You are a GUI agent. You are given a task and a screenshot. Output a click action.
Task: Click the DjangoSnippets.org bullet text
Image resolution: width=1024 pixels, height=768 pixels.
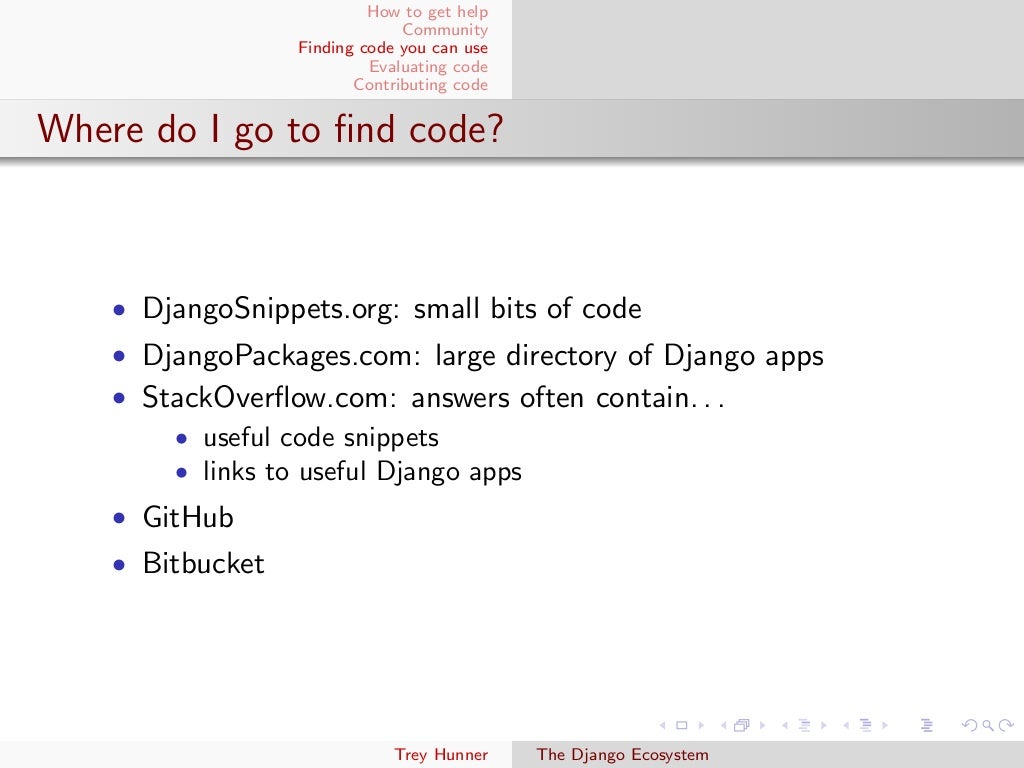pyautogui.click(x=392, y=309)
